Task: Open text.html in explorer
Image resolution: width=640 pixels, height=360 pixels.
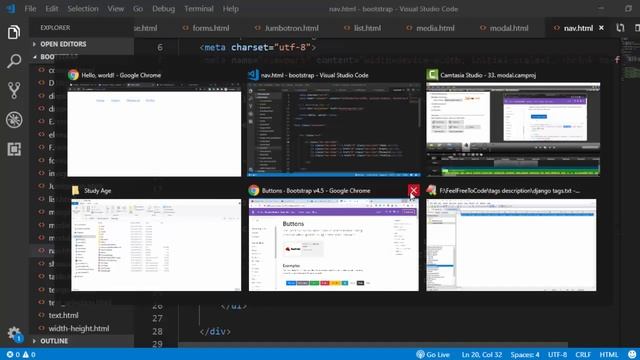Action: pos(63,316)
